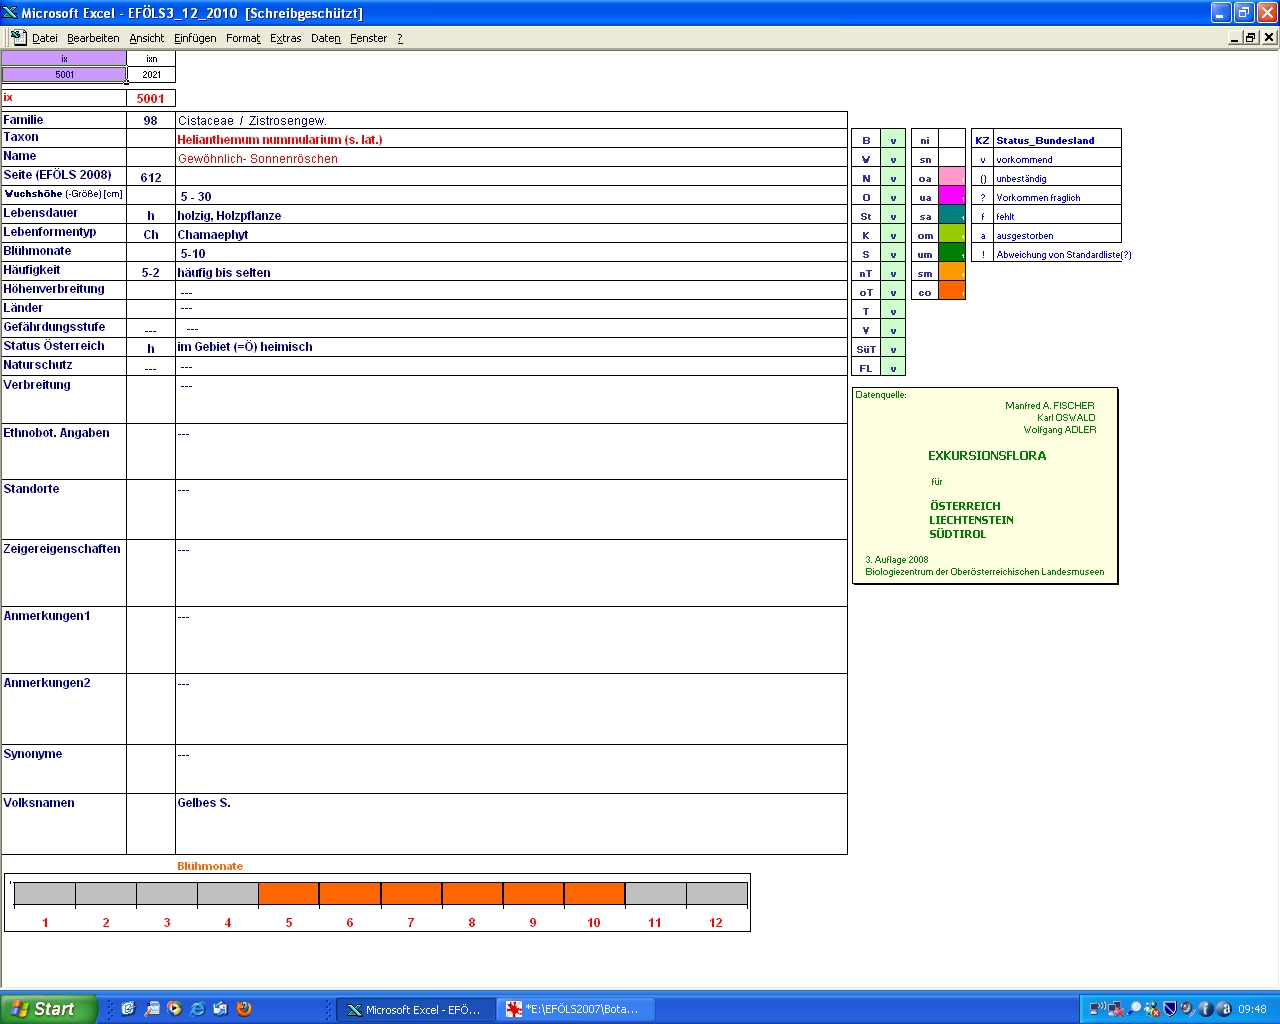Click gray month 1 bar in Blühmonate chart
The image size is (1280, 1024).
tap(45, 894)
